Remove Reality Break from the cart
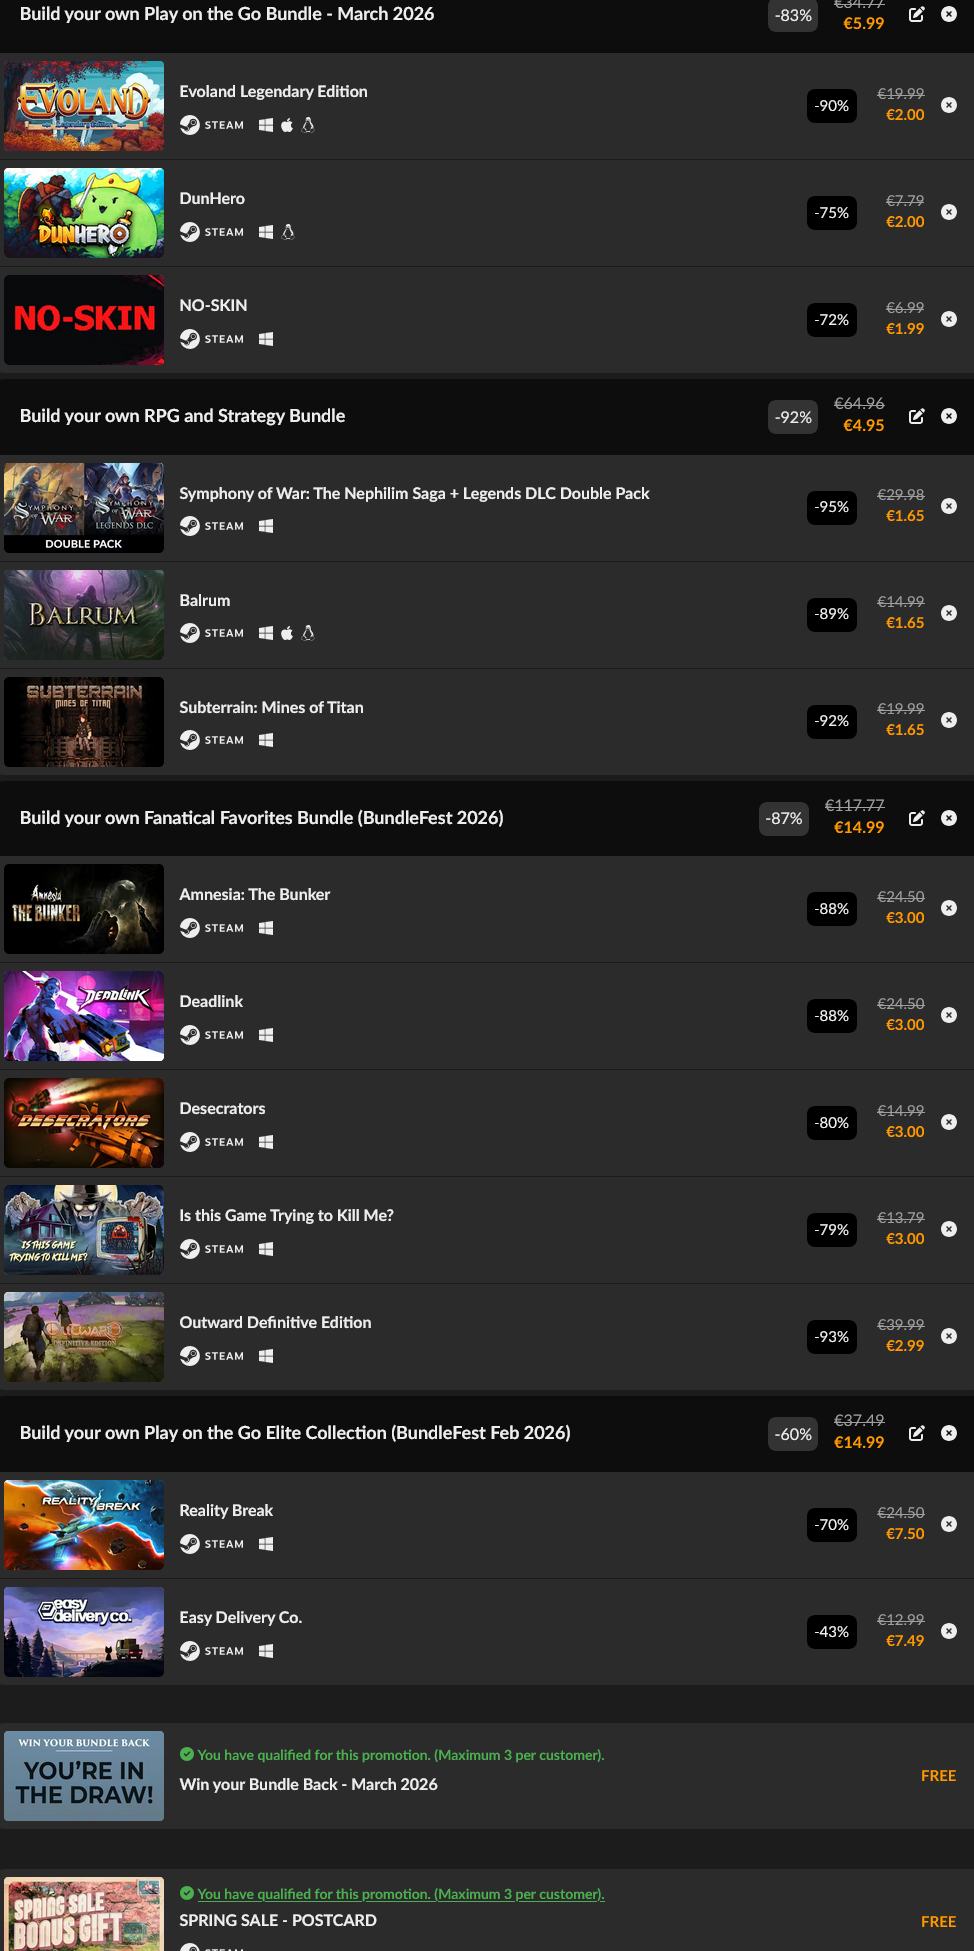The height and width of the screenshot is (1951, 974). pyautogui.click(x=949, y=1524)
